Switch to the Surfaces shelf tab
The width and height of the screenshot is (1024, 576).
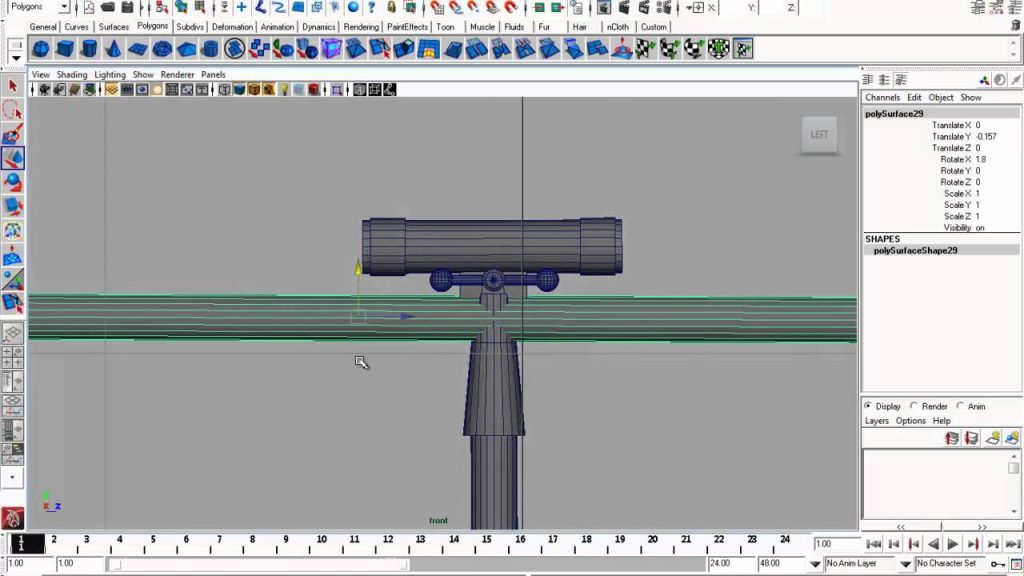click(x=114, y=27)
